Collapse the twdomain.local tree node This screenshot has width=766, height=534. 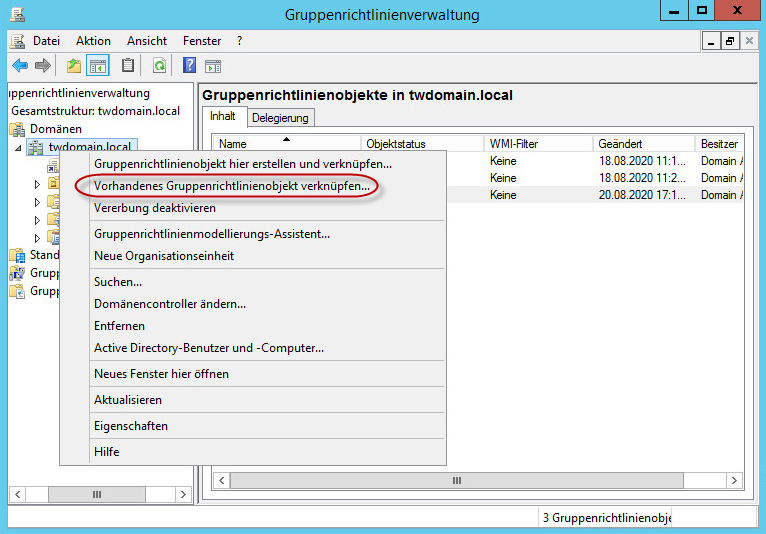(x=19, y=148)
